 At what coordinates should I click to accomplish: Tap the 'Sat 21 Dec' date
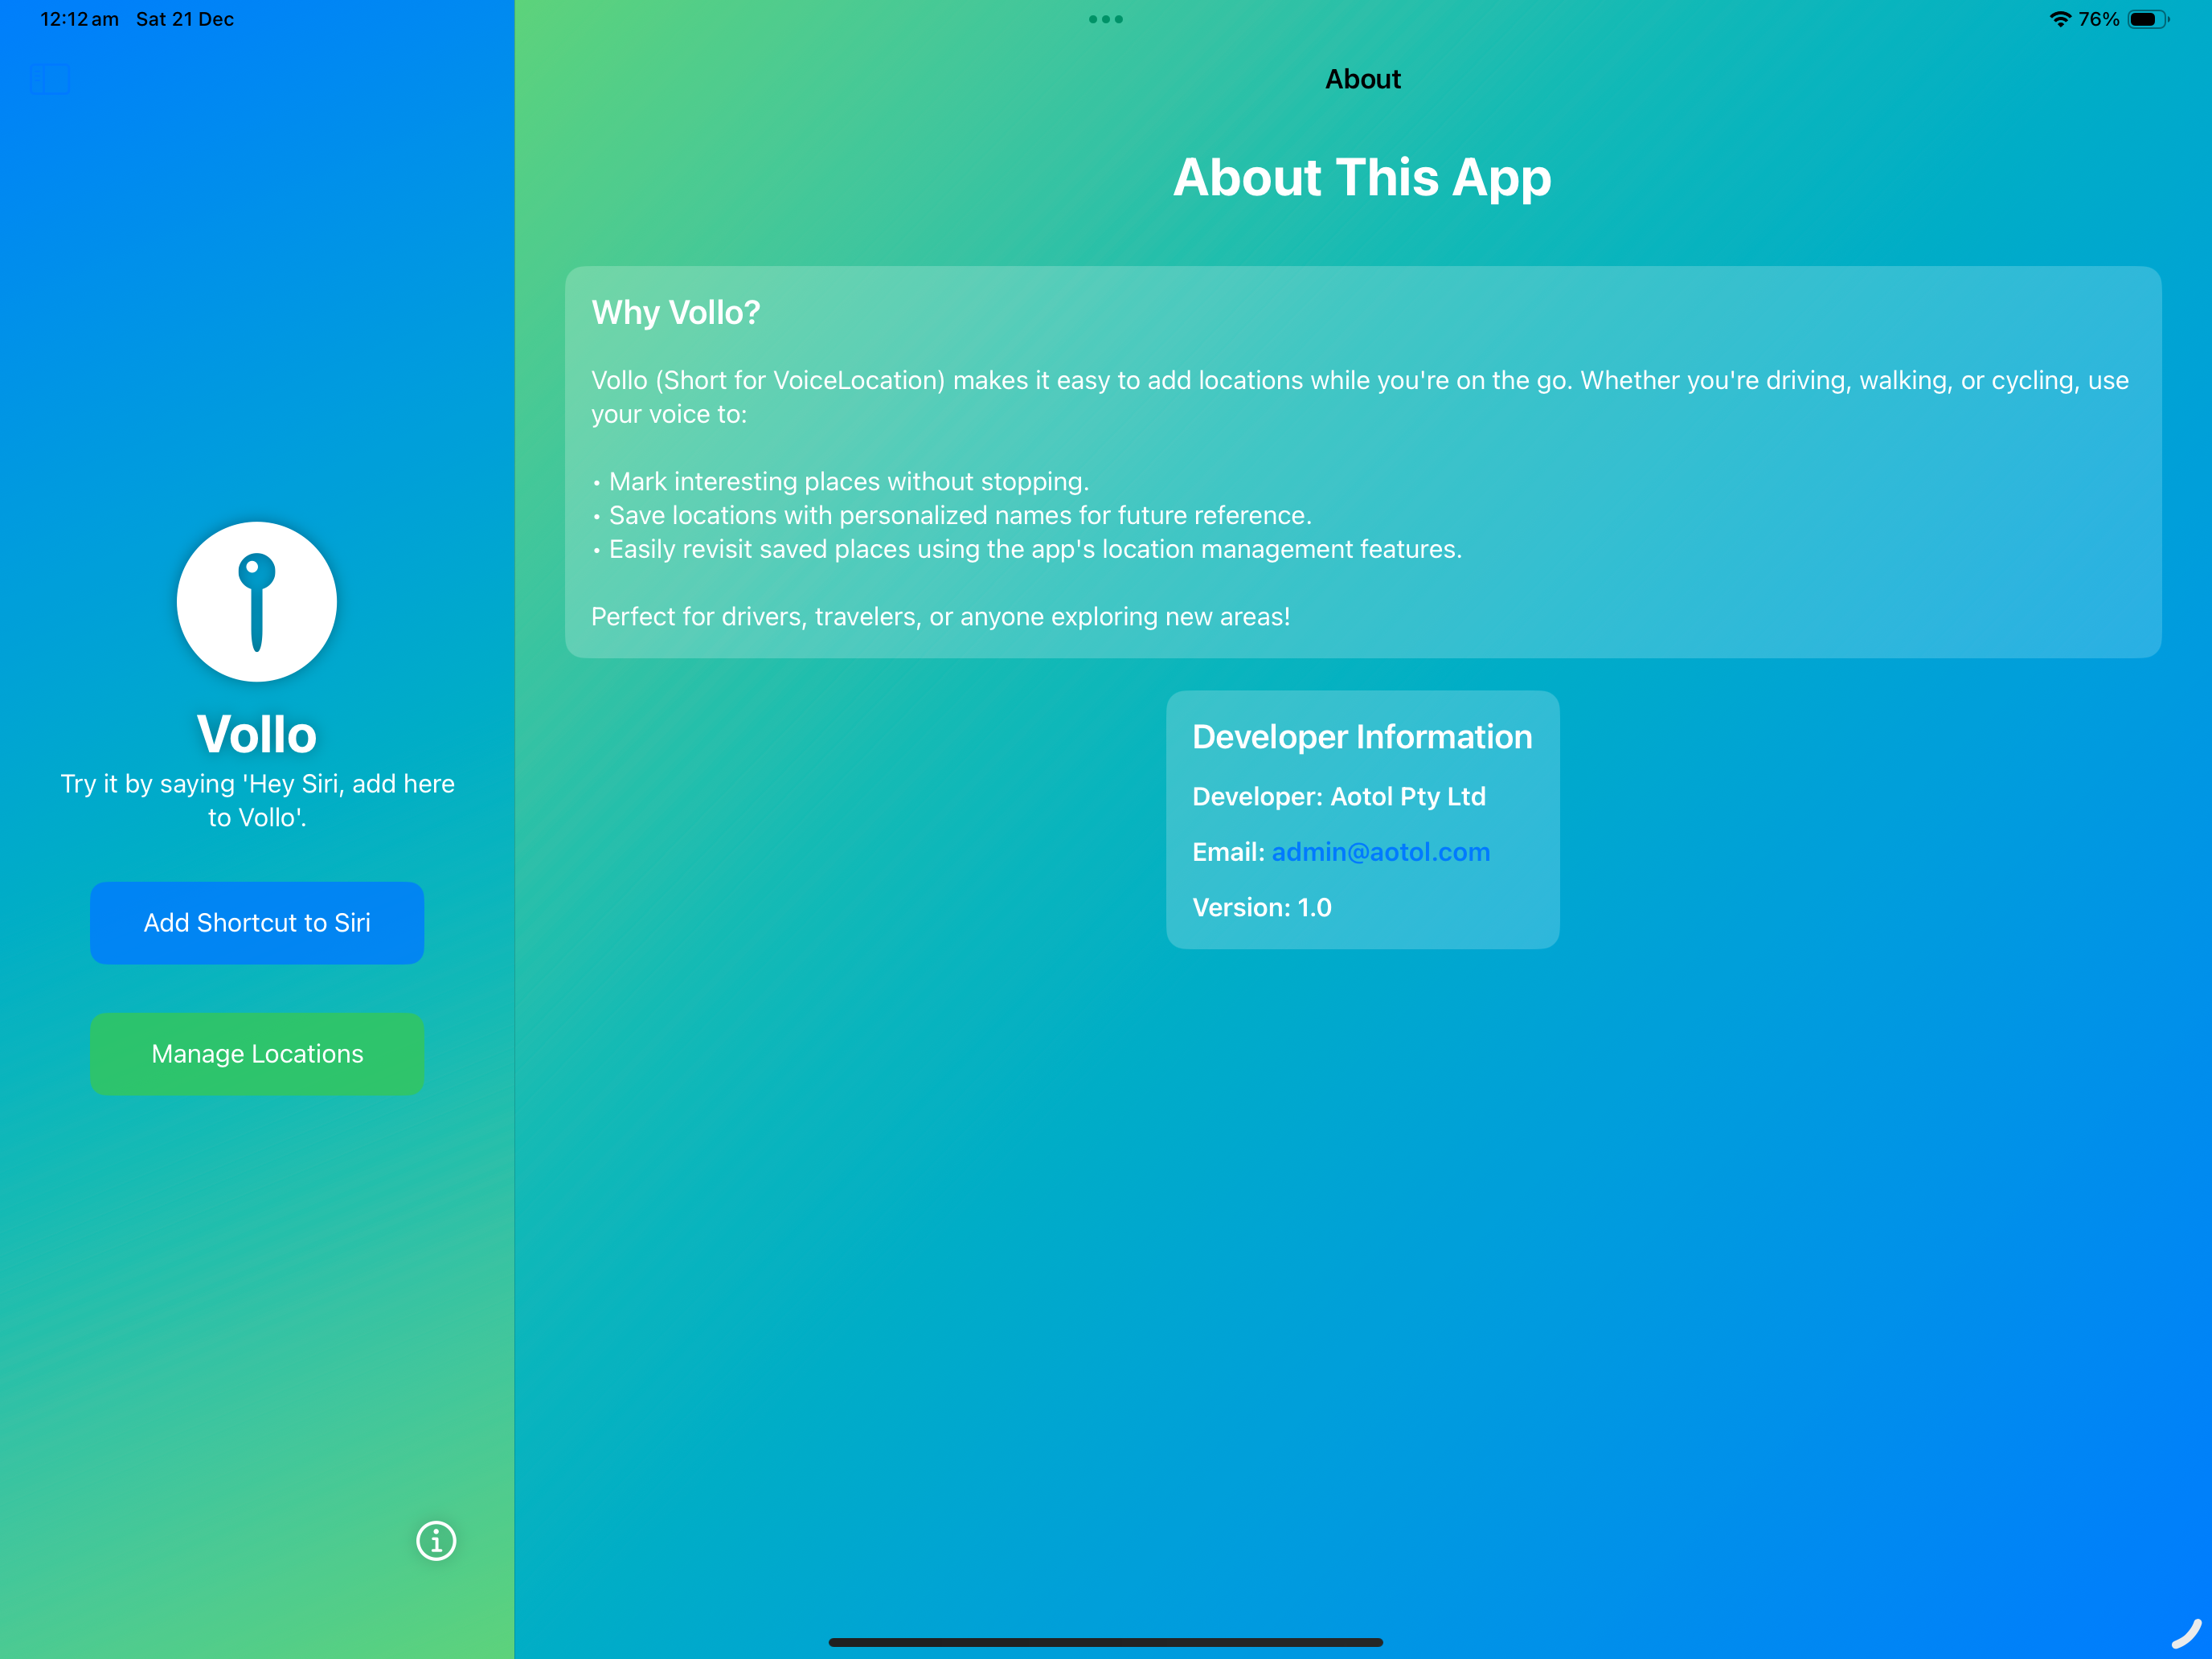pos(185,19)
